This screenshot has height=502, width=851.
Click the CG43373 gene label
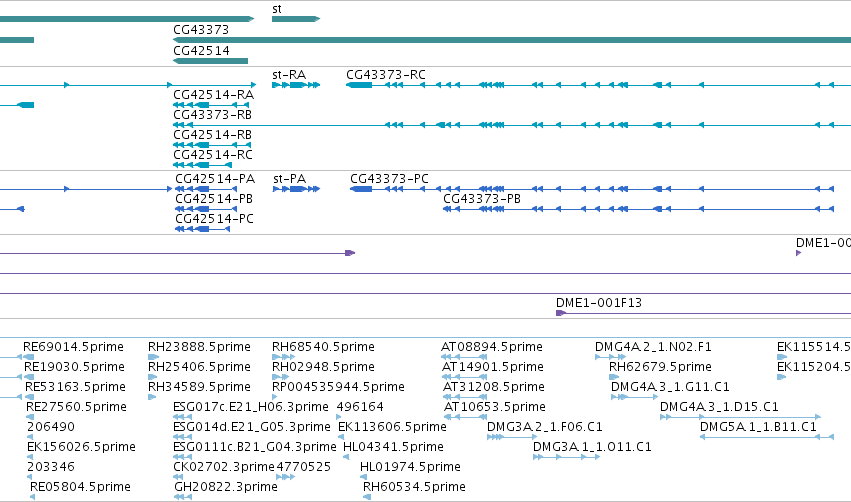tap(201, 30)
